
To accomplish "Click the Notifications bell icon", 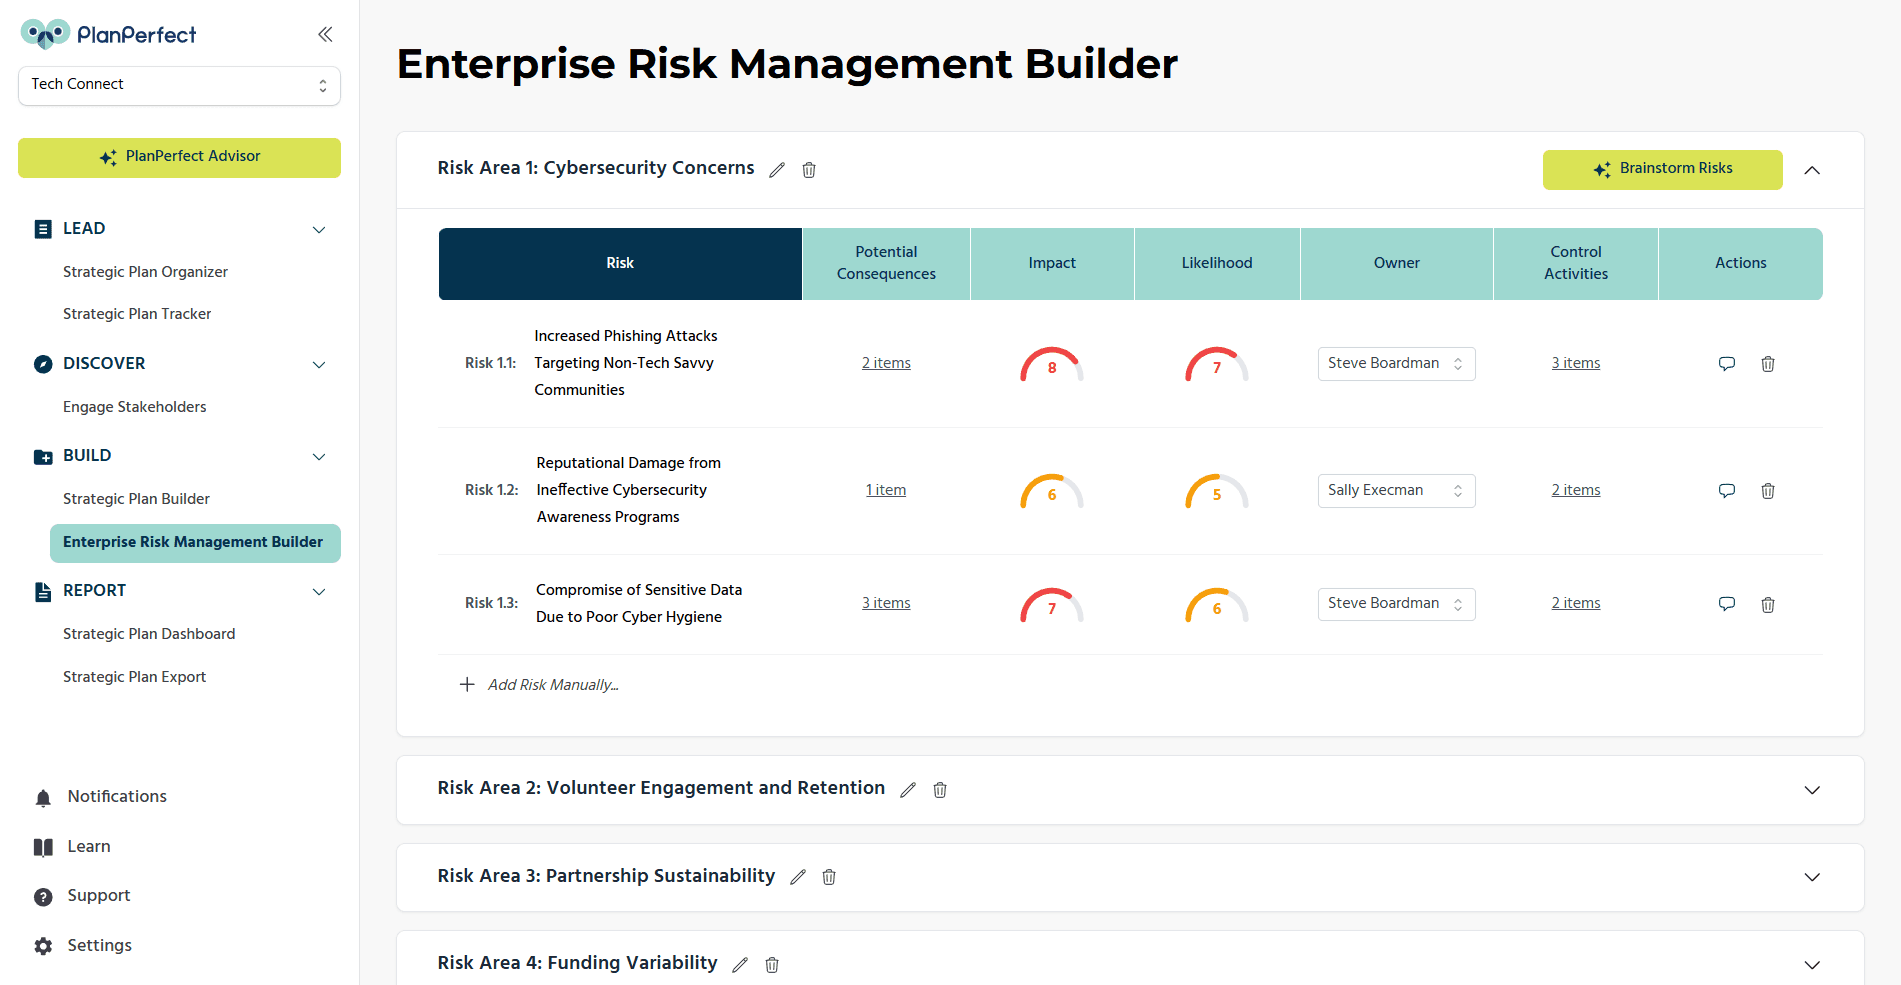I will point(43,797).
